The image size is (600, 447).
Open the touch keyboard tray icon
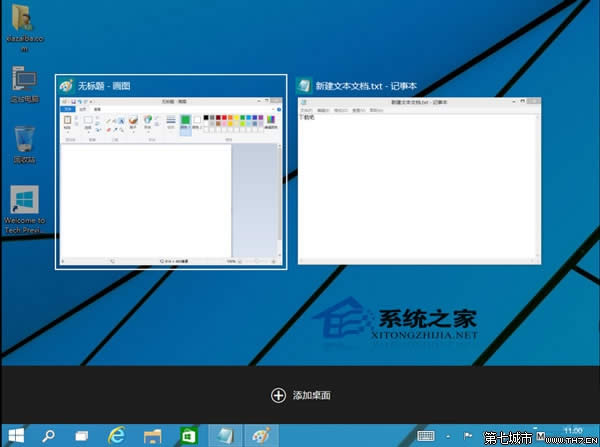[x=426, y=436]
